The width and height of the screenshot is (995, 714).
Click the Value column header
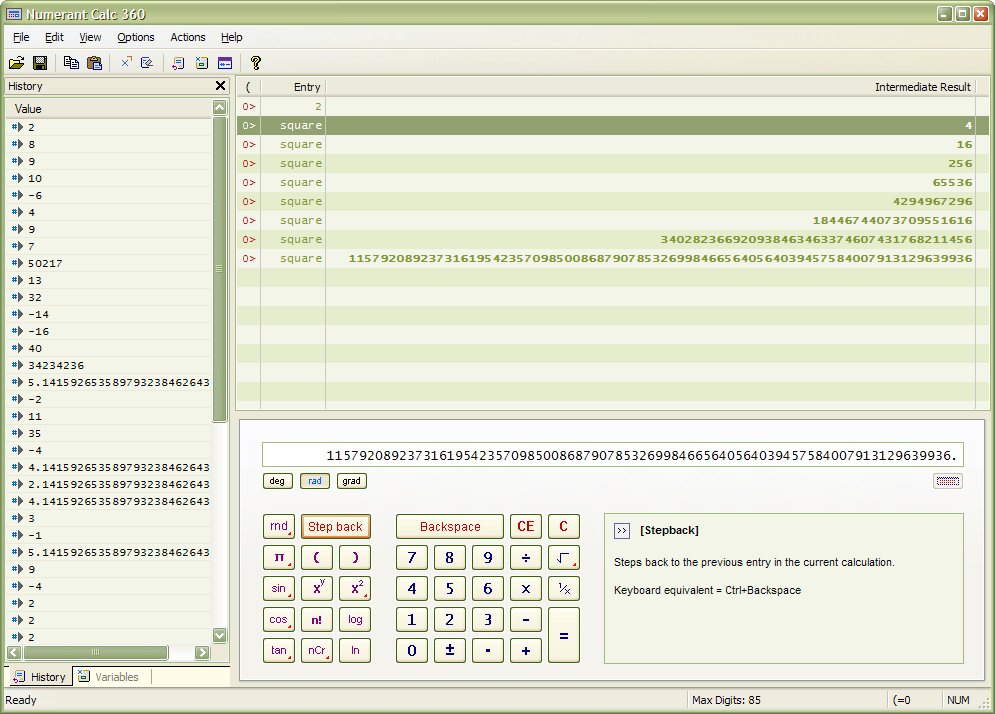coord(109,109)
